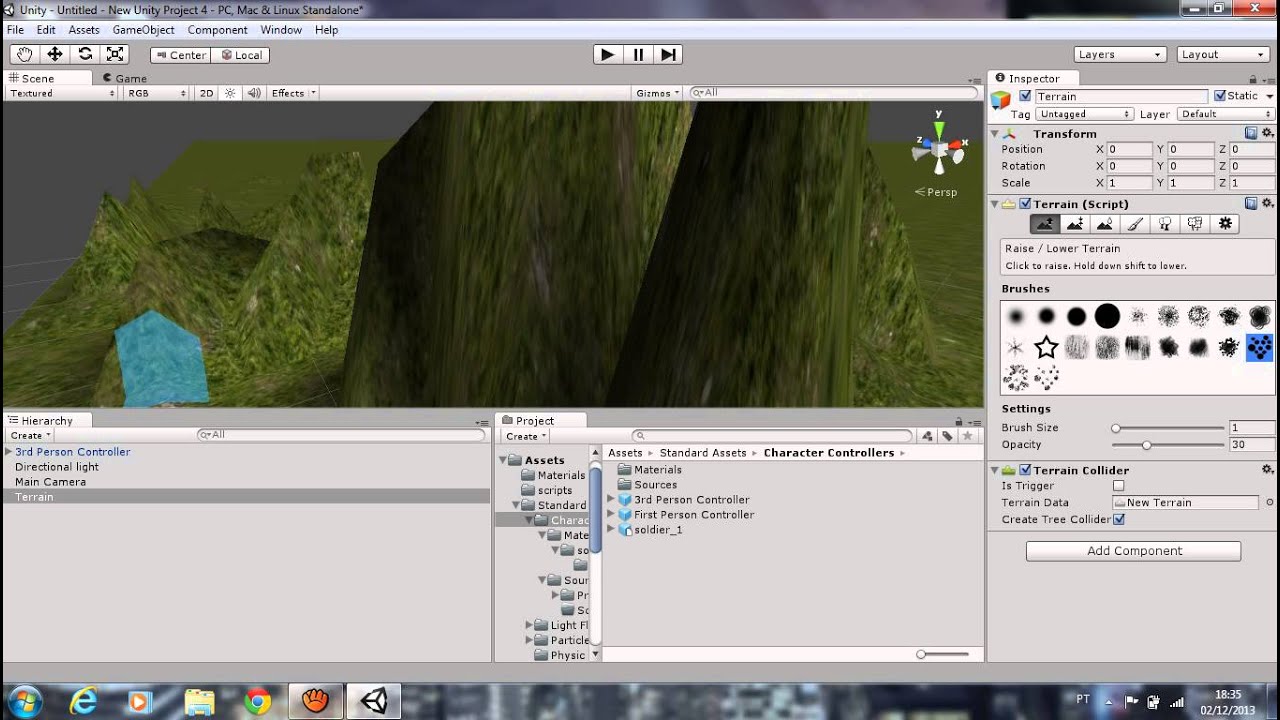1280x720 pixels.
Task: Select the Rotate tool in toolbar
Action: tap(85, 55)
